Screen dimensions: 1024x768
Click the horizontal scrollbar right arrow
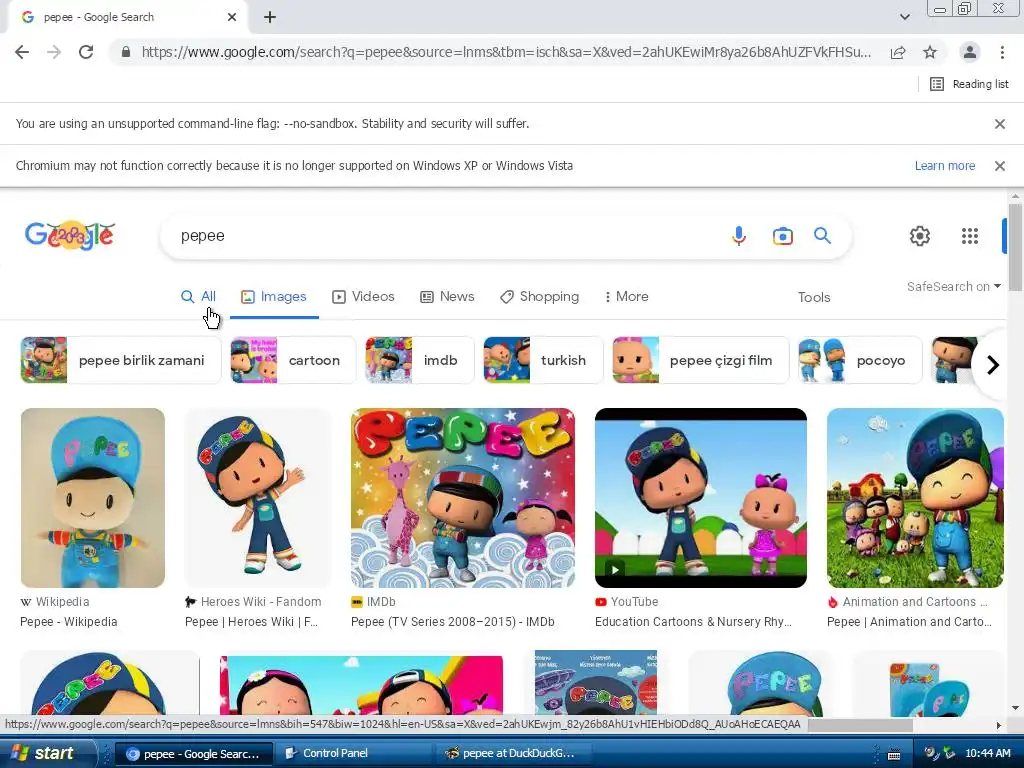(998, 725)
